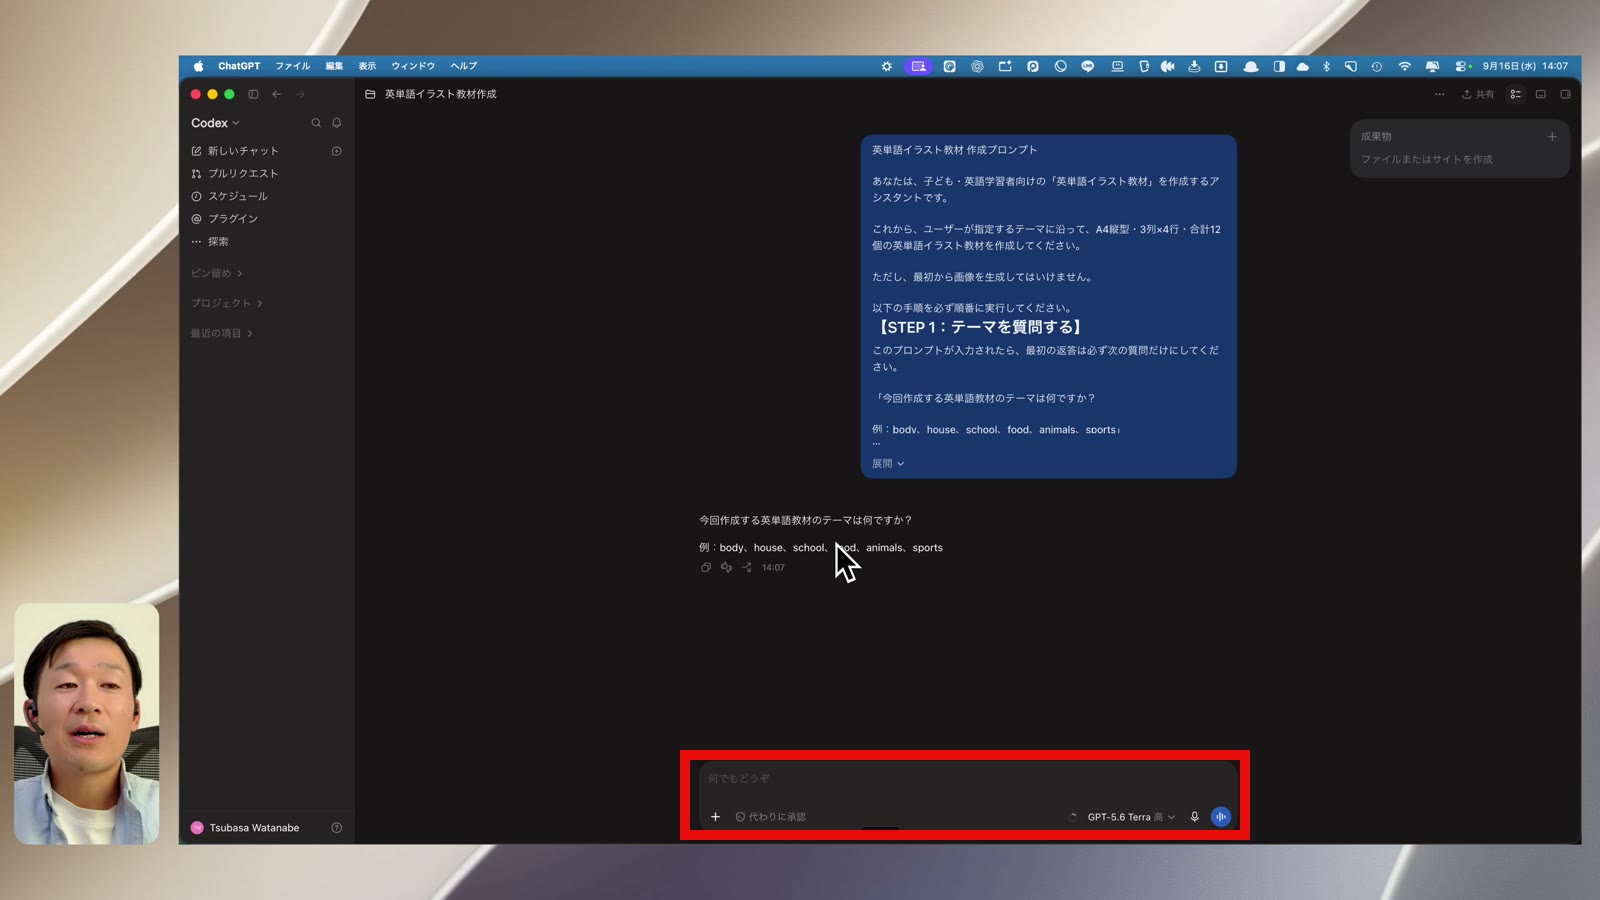Expand the ピン留め section
1600x900 pixels.
point(217,273)
